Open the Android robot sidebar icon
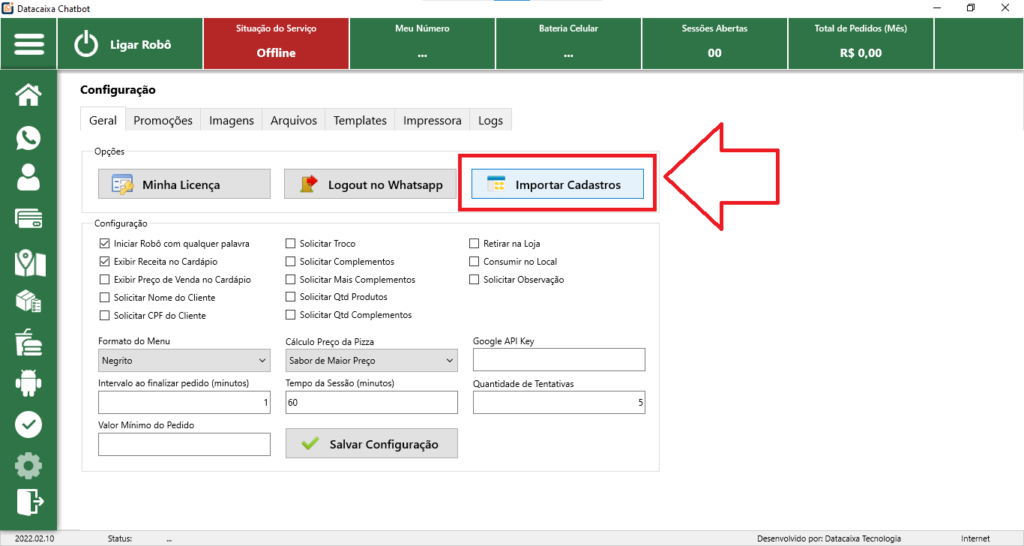The height and width of the screenshot is (546, 1024). (29, 382)
